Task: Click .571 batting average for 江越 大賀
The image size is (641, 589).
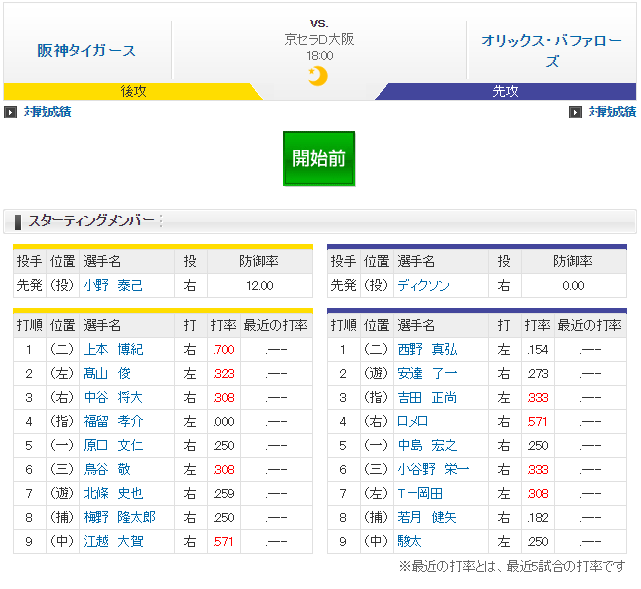Action: (x=224, y=542)
